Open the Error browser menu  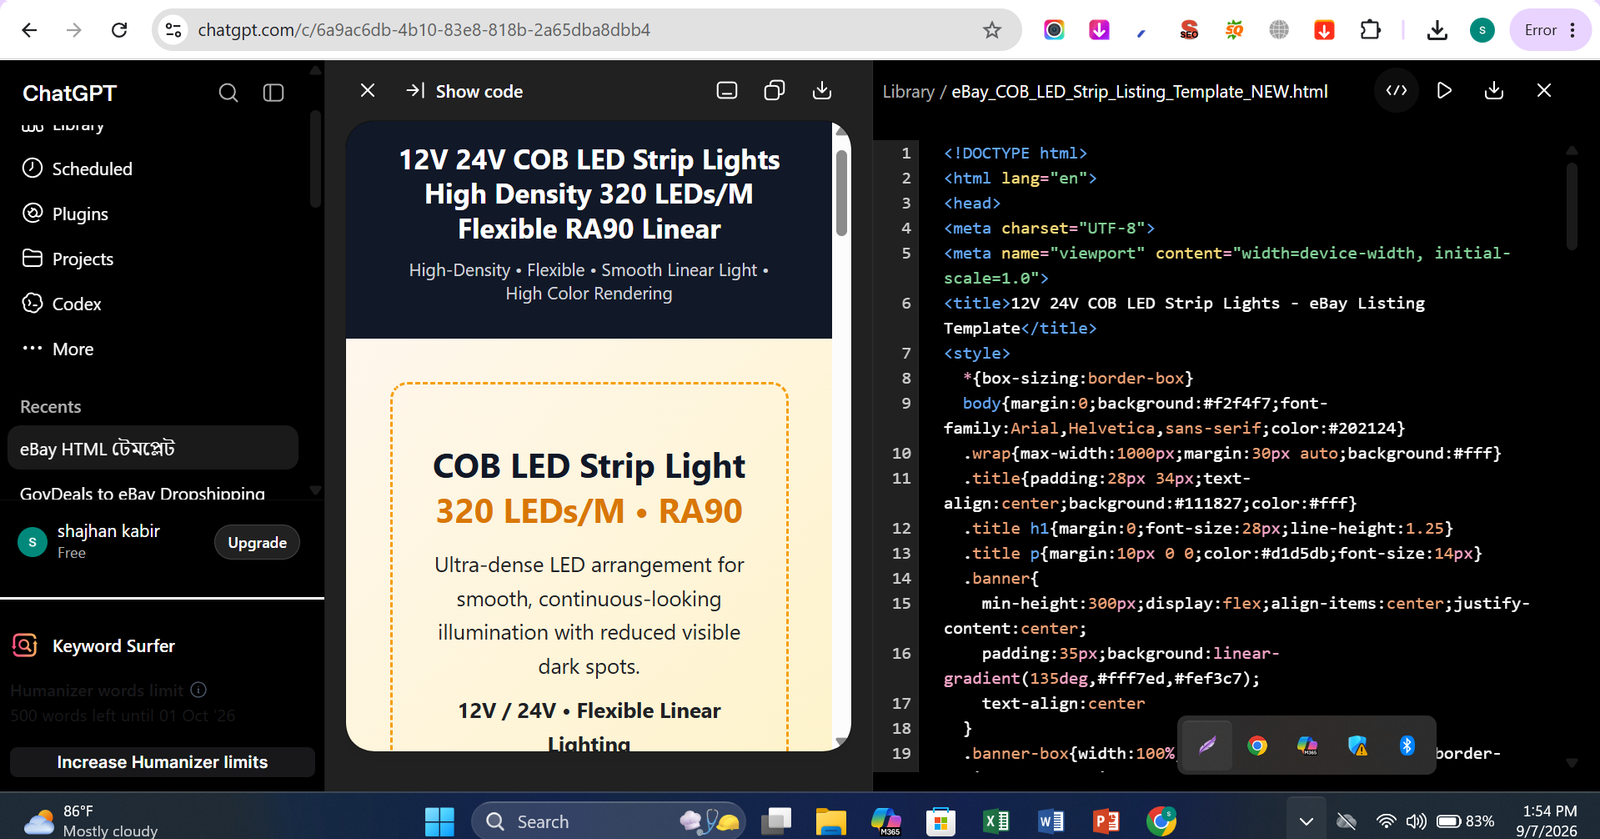[1551, 30]
